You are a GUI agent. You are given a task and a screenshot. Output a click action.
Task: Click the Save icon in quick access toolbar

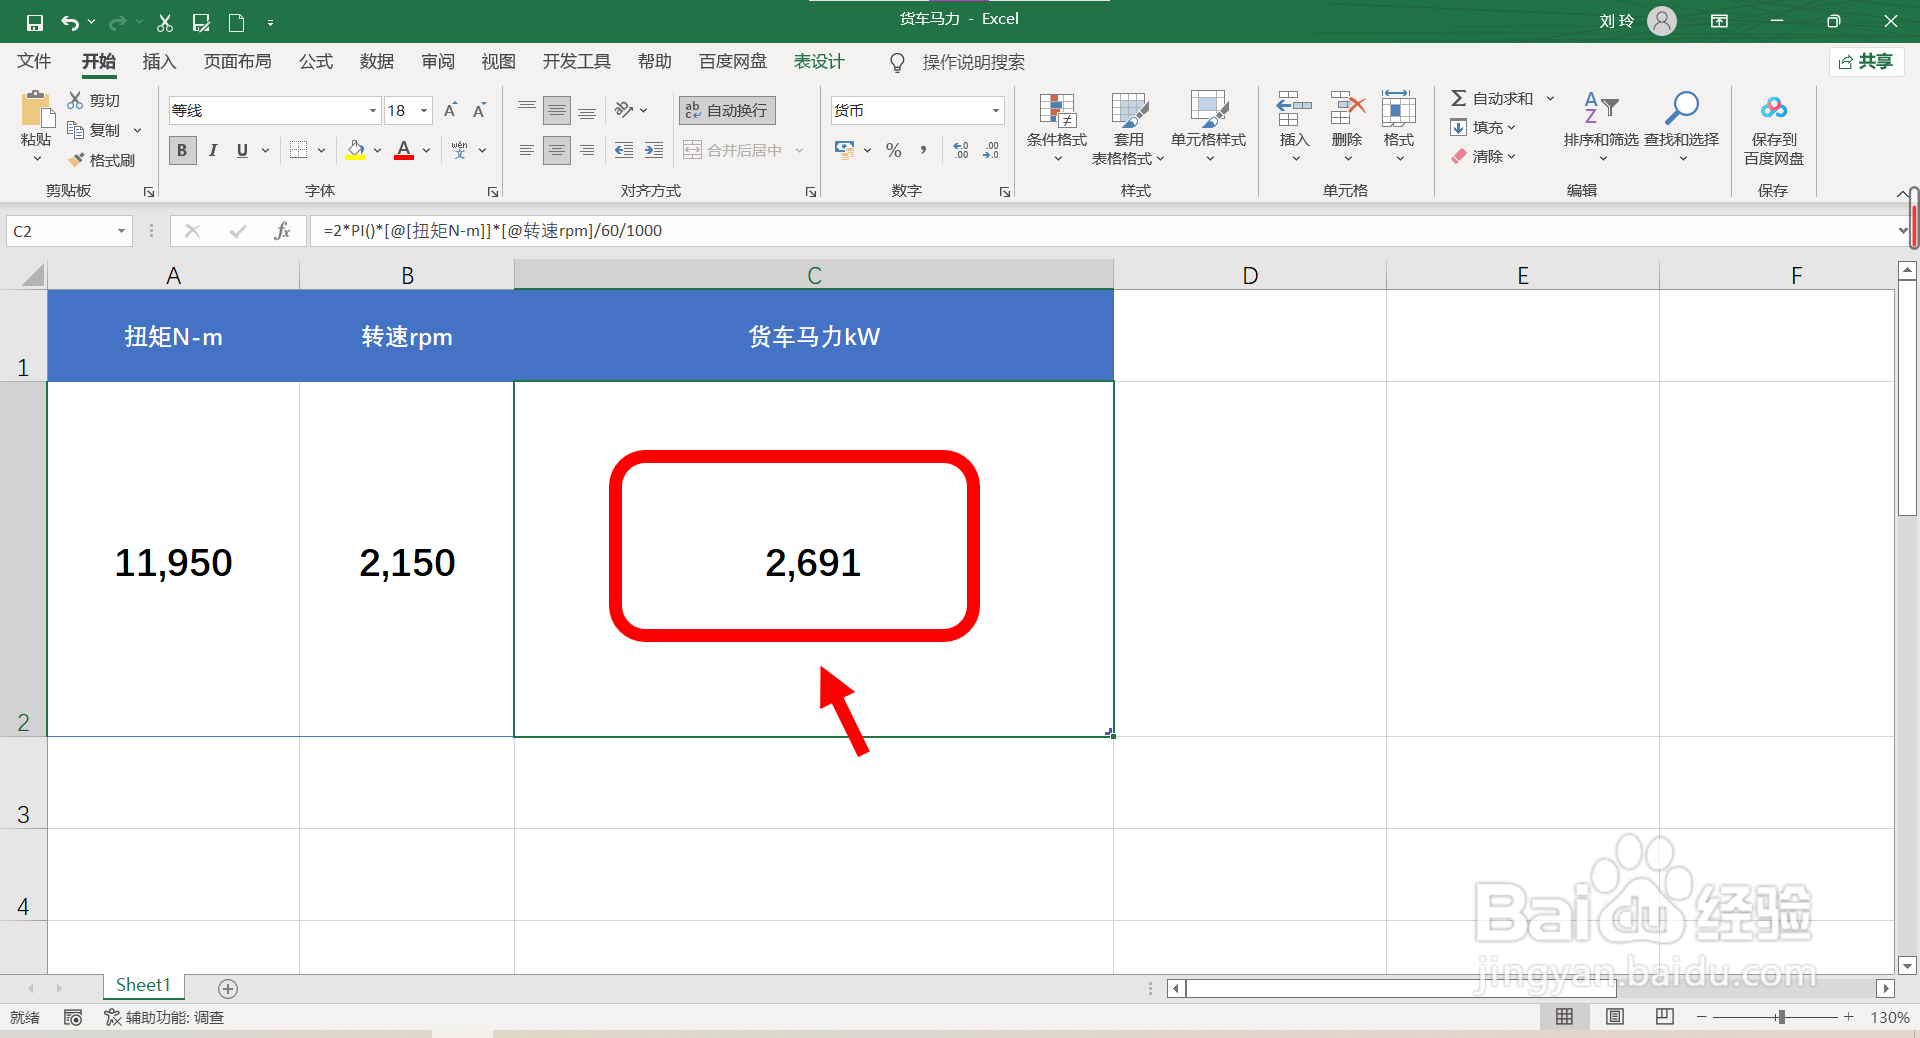click(34, 22)
